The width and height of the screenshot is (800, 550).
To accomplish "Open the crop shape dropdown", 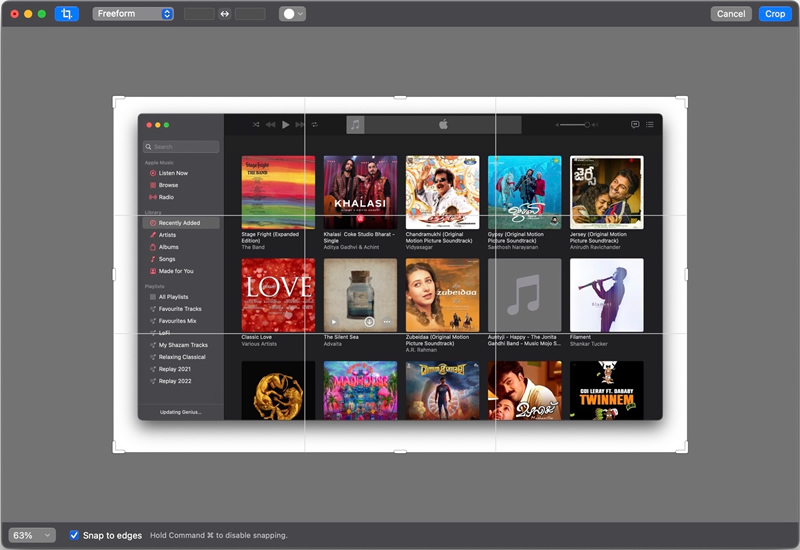I will click(292, 14).
